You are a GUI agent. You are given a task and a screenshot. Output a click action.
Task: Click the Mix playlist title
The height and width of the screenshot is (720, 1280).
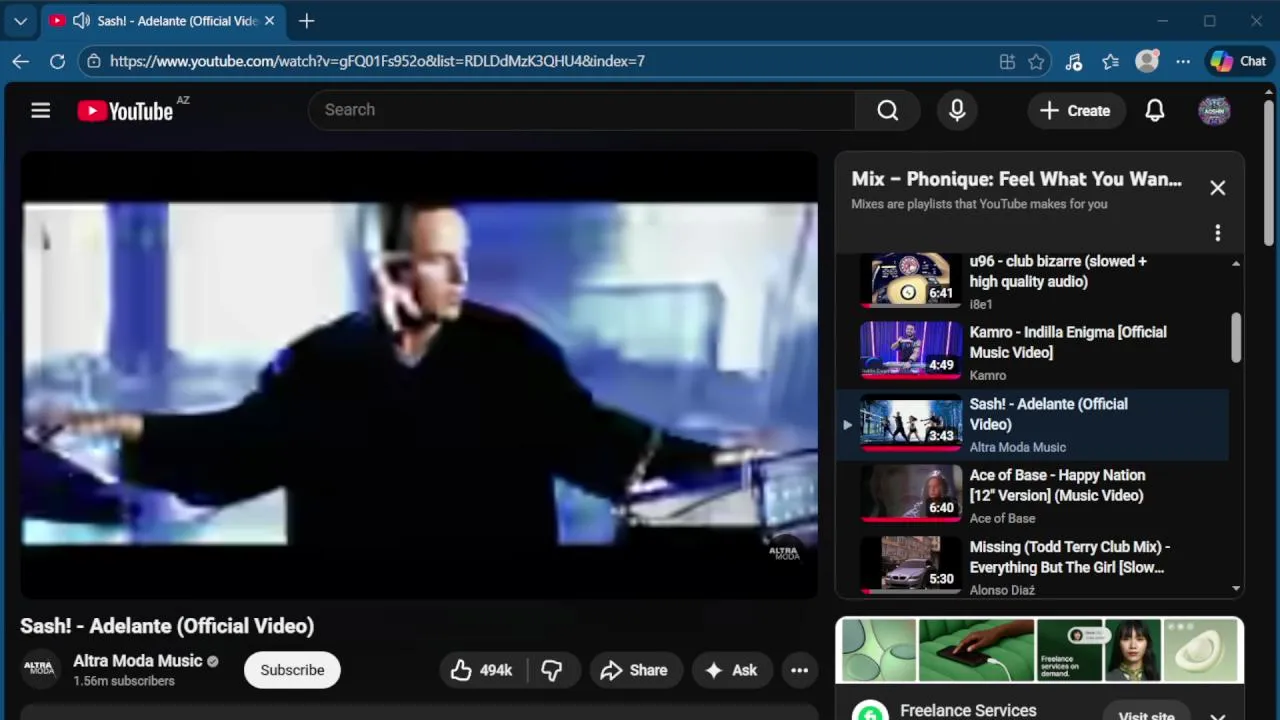click(x=1016, y=179)
